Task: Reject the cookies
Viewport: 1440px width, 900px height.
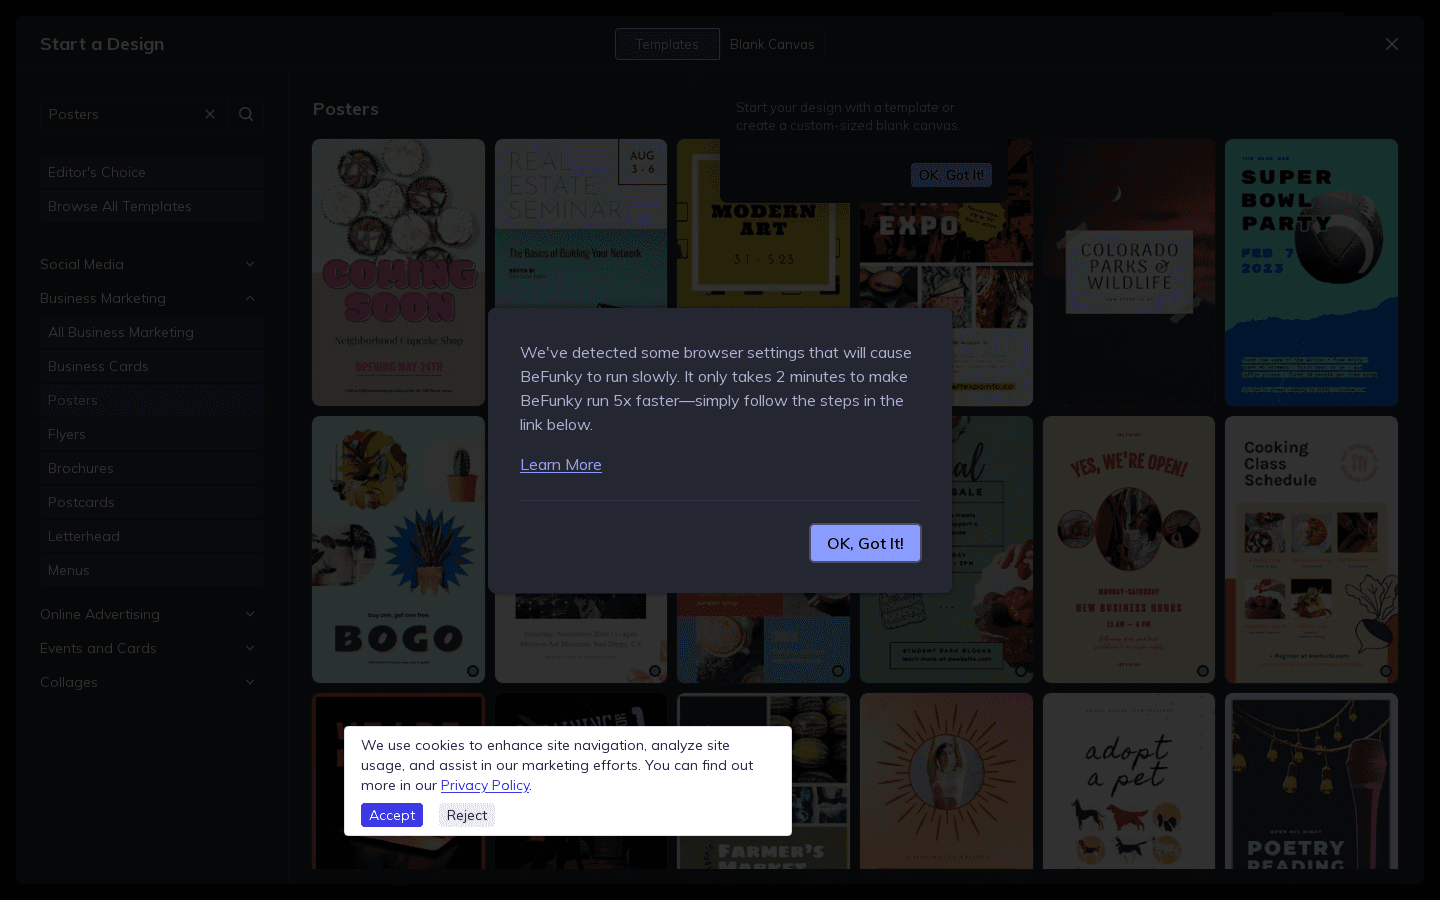Action: pos(467,815)
